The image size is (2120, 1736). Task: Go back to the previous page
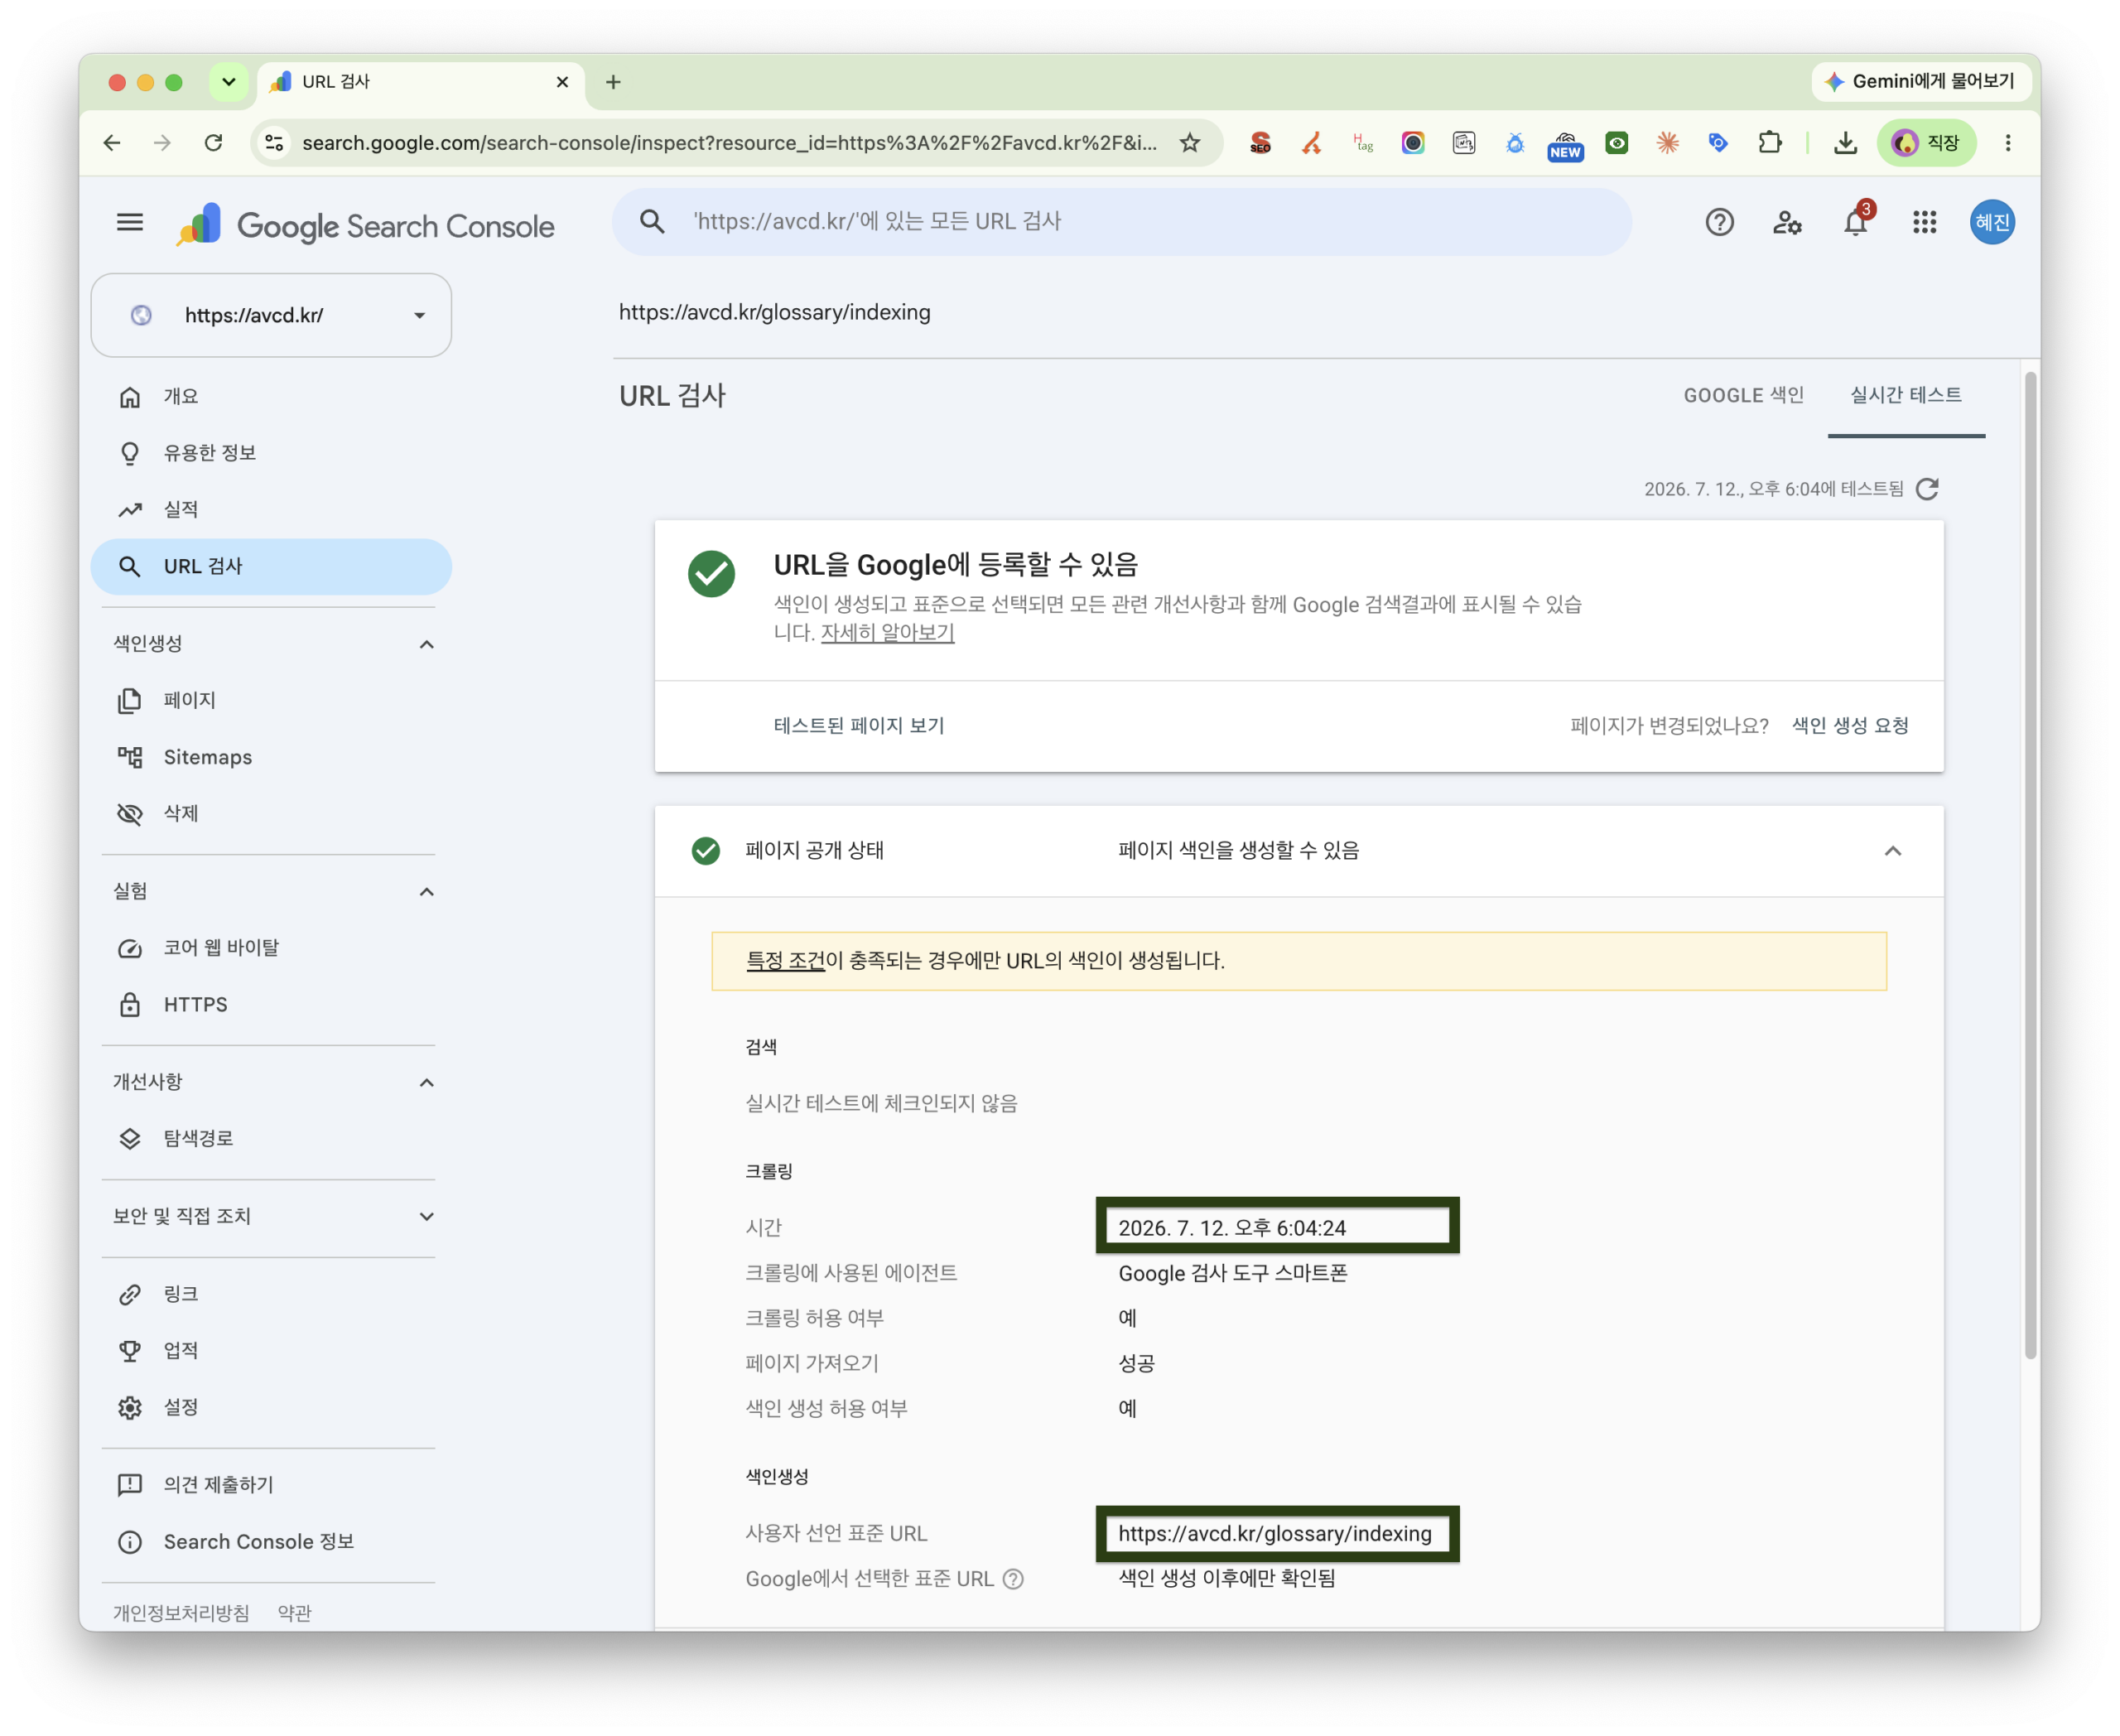112,143
